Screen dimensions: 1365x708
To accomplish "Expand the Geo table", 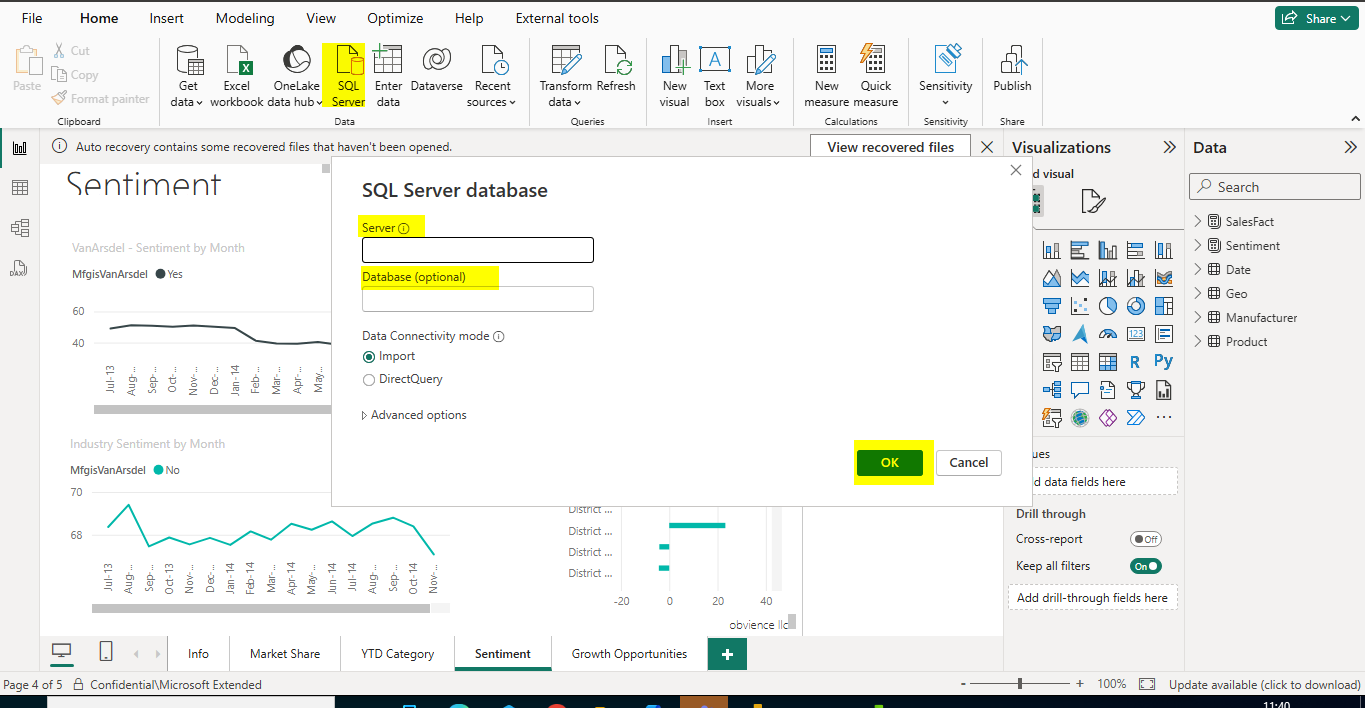I will click(x=1198, y=293).
